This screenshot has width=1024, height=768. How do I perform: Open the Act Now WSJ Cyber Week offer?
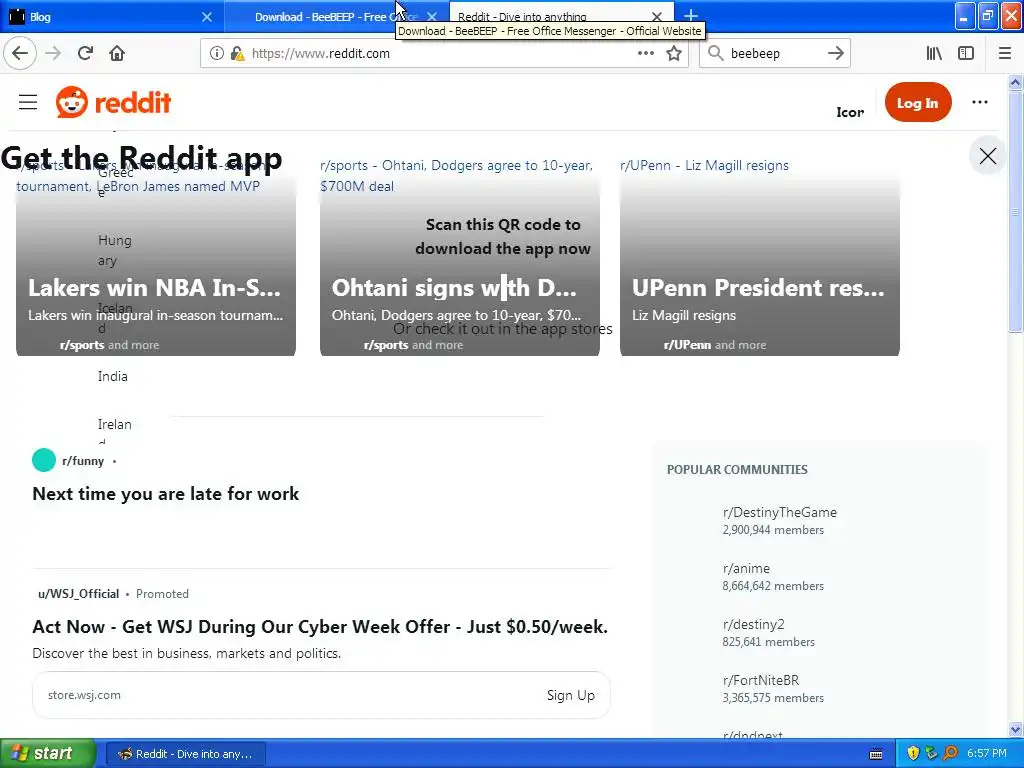pos(320,626)
